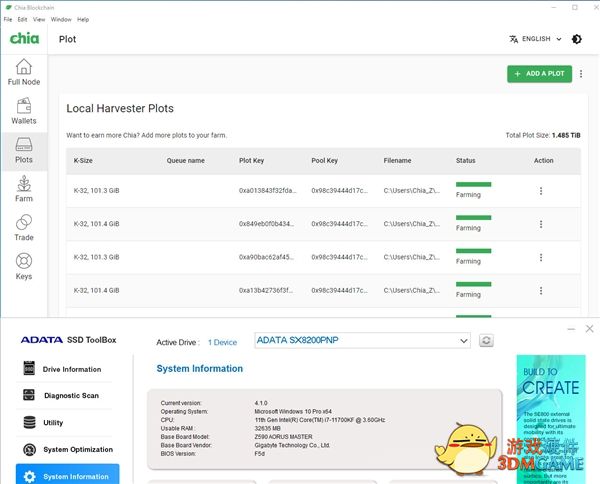The height and width of the screenshot is (484, 600).
Task: Click Total Plot Size 1.485 TiB text
Action: tap(543, 135)
